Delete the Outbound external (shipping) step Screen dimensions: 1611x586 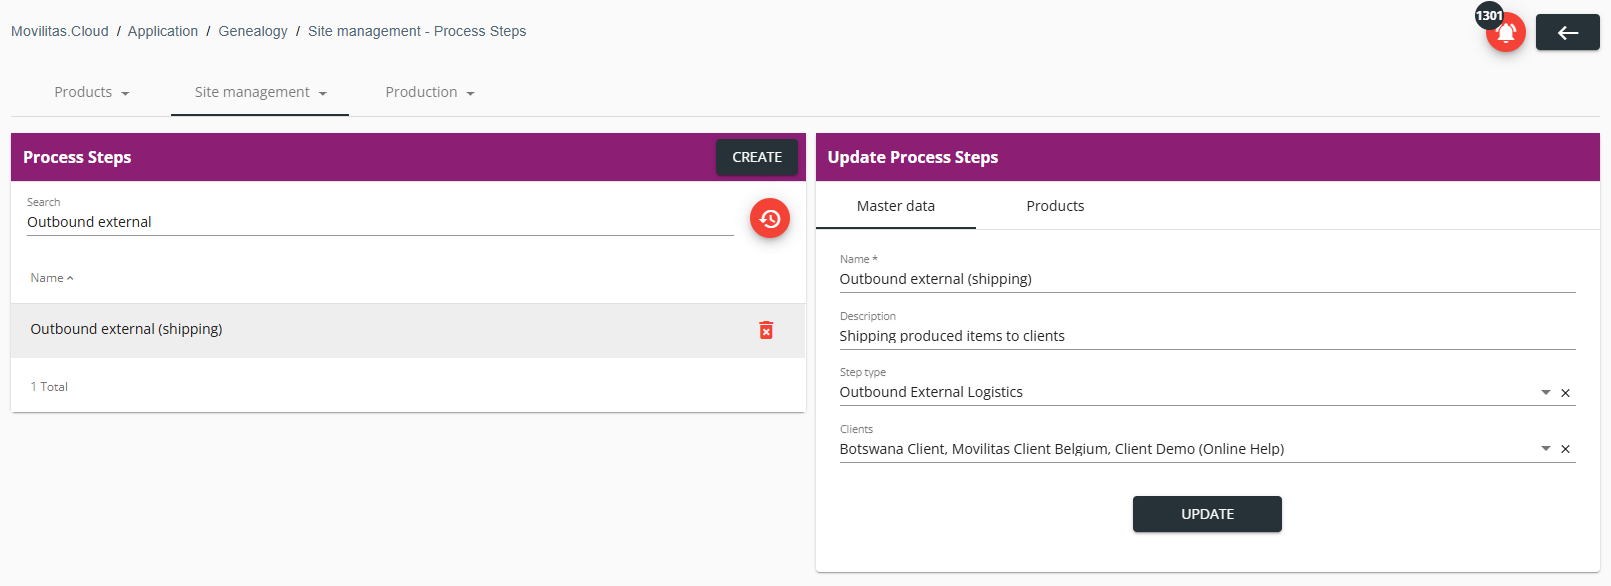pyautogui.click(x=766, y=330)
